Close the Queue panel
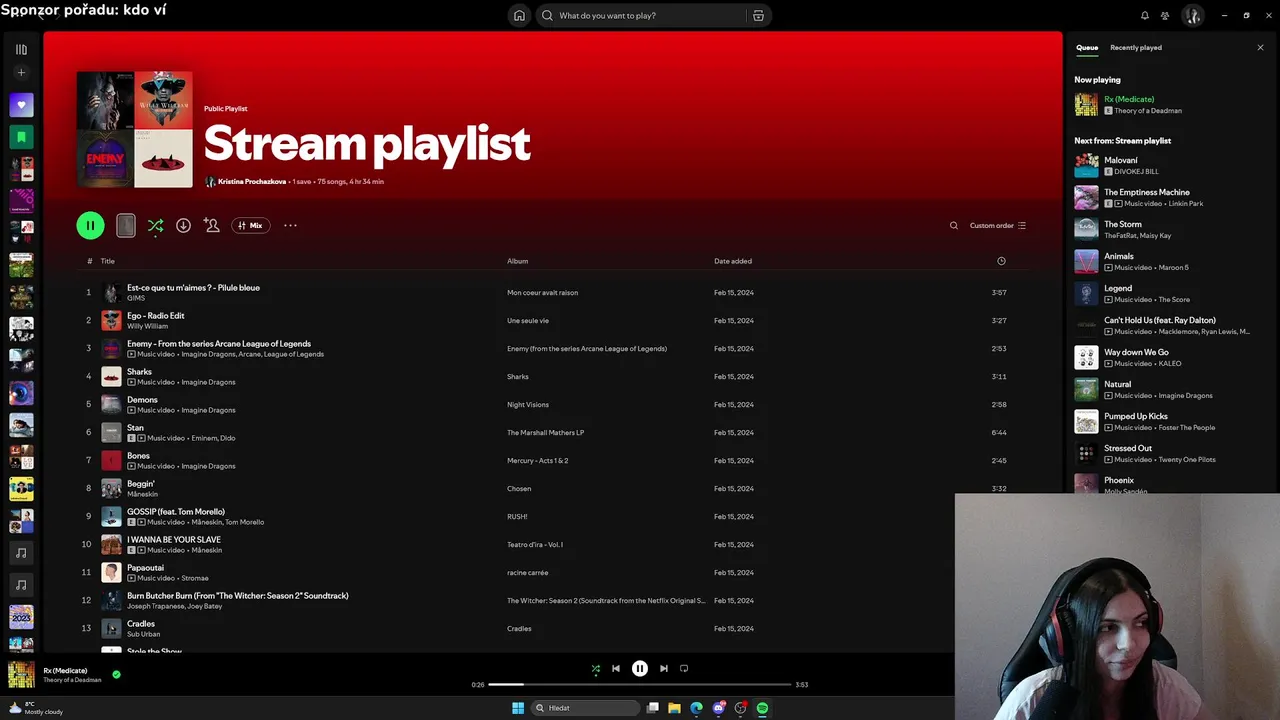Screen dimensions: 1280x720 click(1260, 48)
